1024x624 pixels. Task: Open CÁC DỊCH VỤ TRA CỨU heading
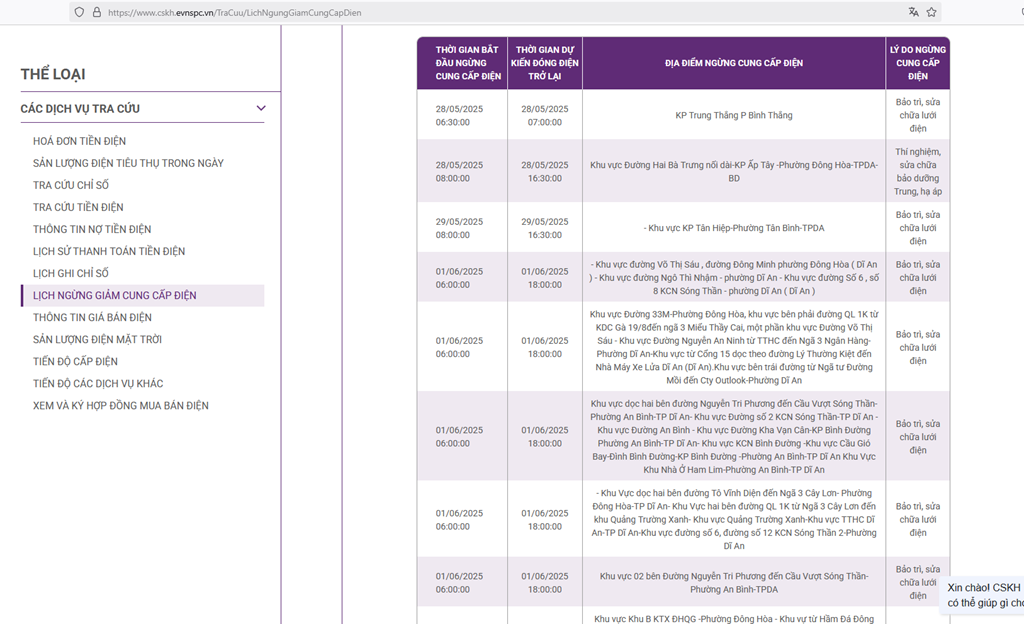[80, 108]
